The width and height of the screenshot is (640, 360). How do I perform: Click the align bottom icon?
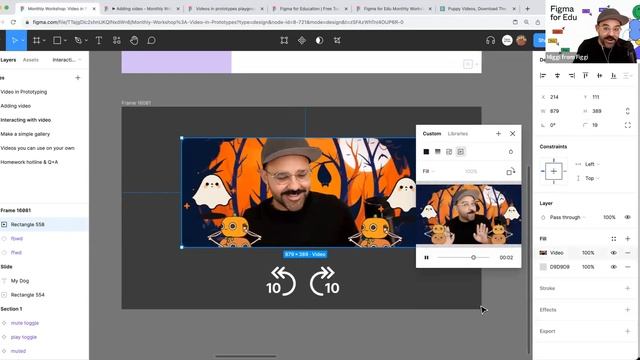[613, 76]
